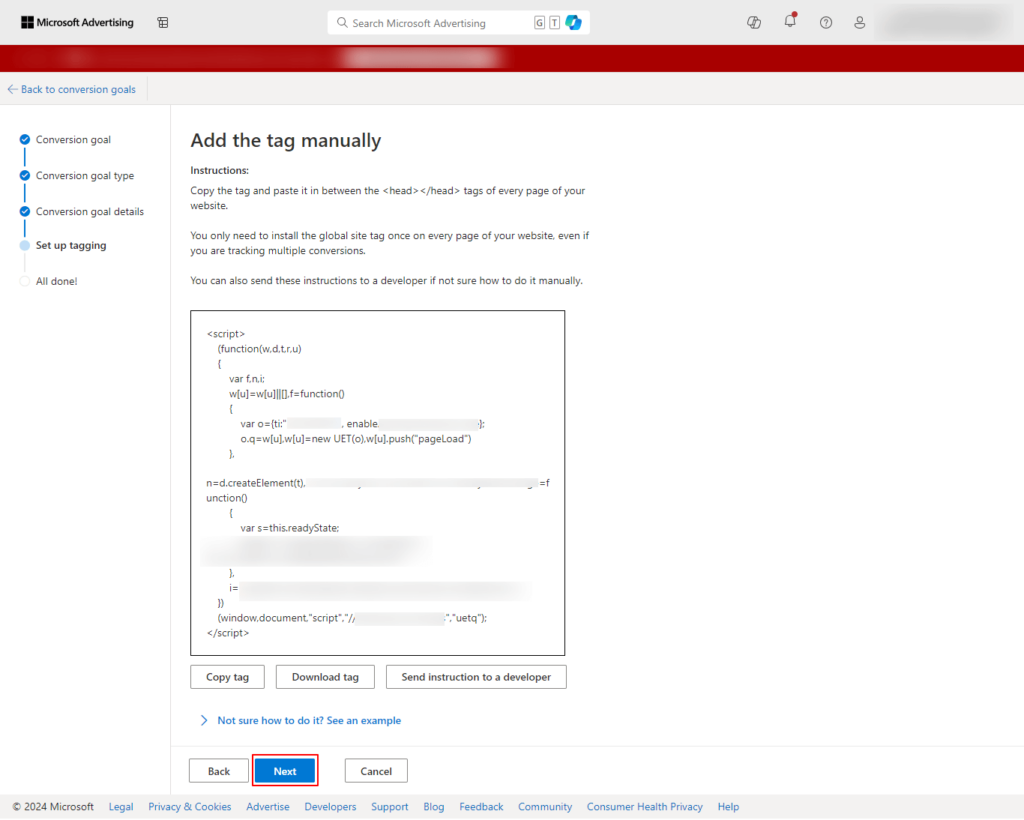Viewport: 1024px width, 820px height.
Task: Select the Conversion goal details step
Action: pos(90,211)
